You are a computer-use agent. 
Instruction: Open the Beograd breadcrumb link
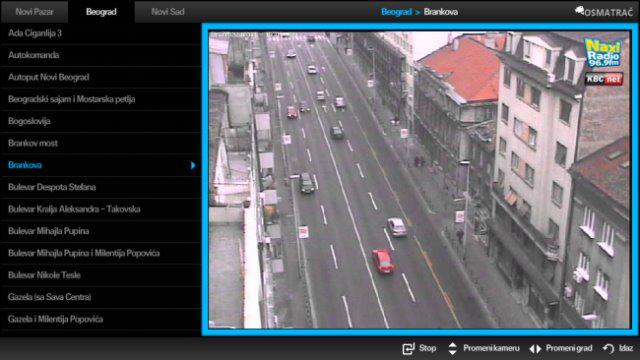[x=396, y=12]
